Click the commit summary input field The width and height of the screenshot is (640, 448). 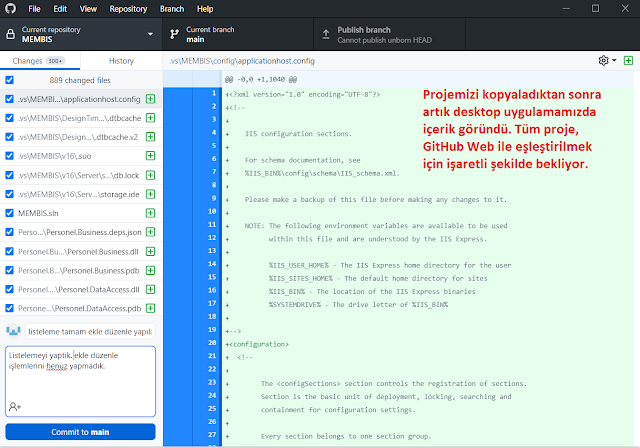(x=90, y=331)
